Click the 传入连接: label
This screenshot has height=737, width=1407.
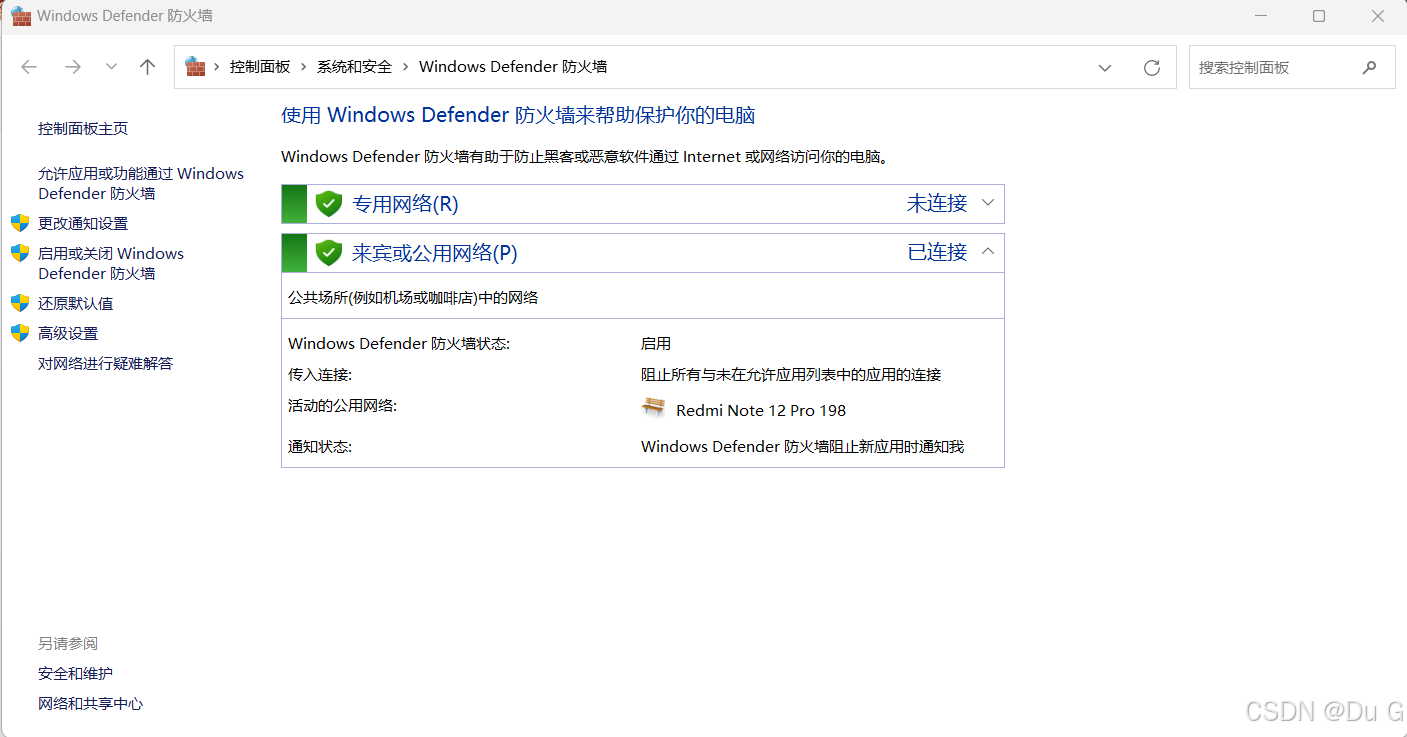point(320,375)
